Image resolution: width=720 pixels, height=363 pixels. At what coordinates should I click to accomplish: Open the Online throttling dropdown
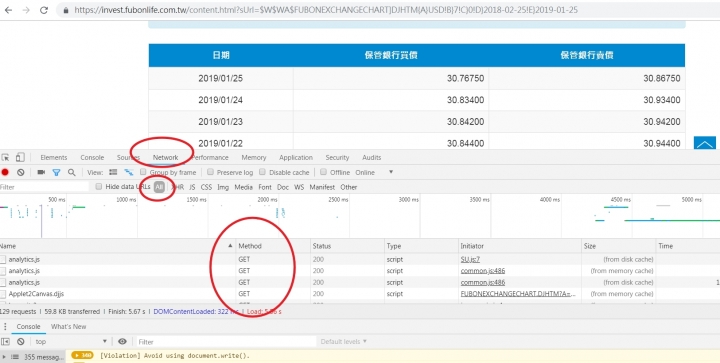click(374, 172)
